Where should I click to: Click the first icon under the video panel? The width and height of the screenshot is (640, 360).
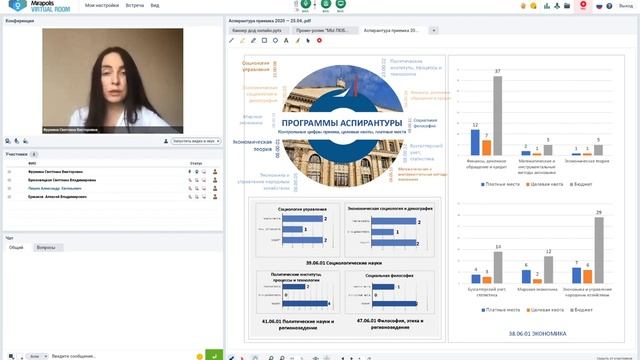(8, 141)
